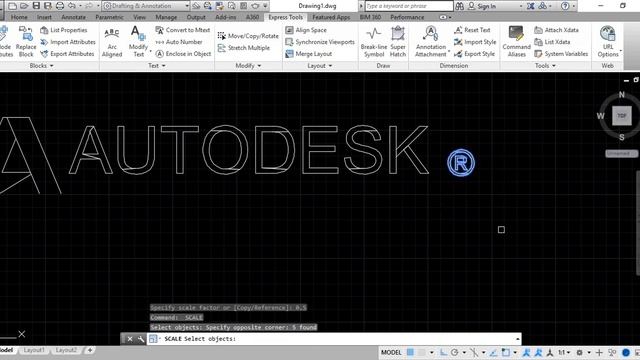Viewport: 640px width, 360px height.
Task: Add a new layout with plus button
Action: pos(90,350)
